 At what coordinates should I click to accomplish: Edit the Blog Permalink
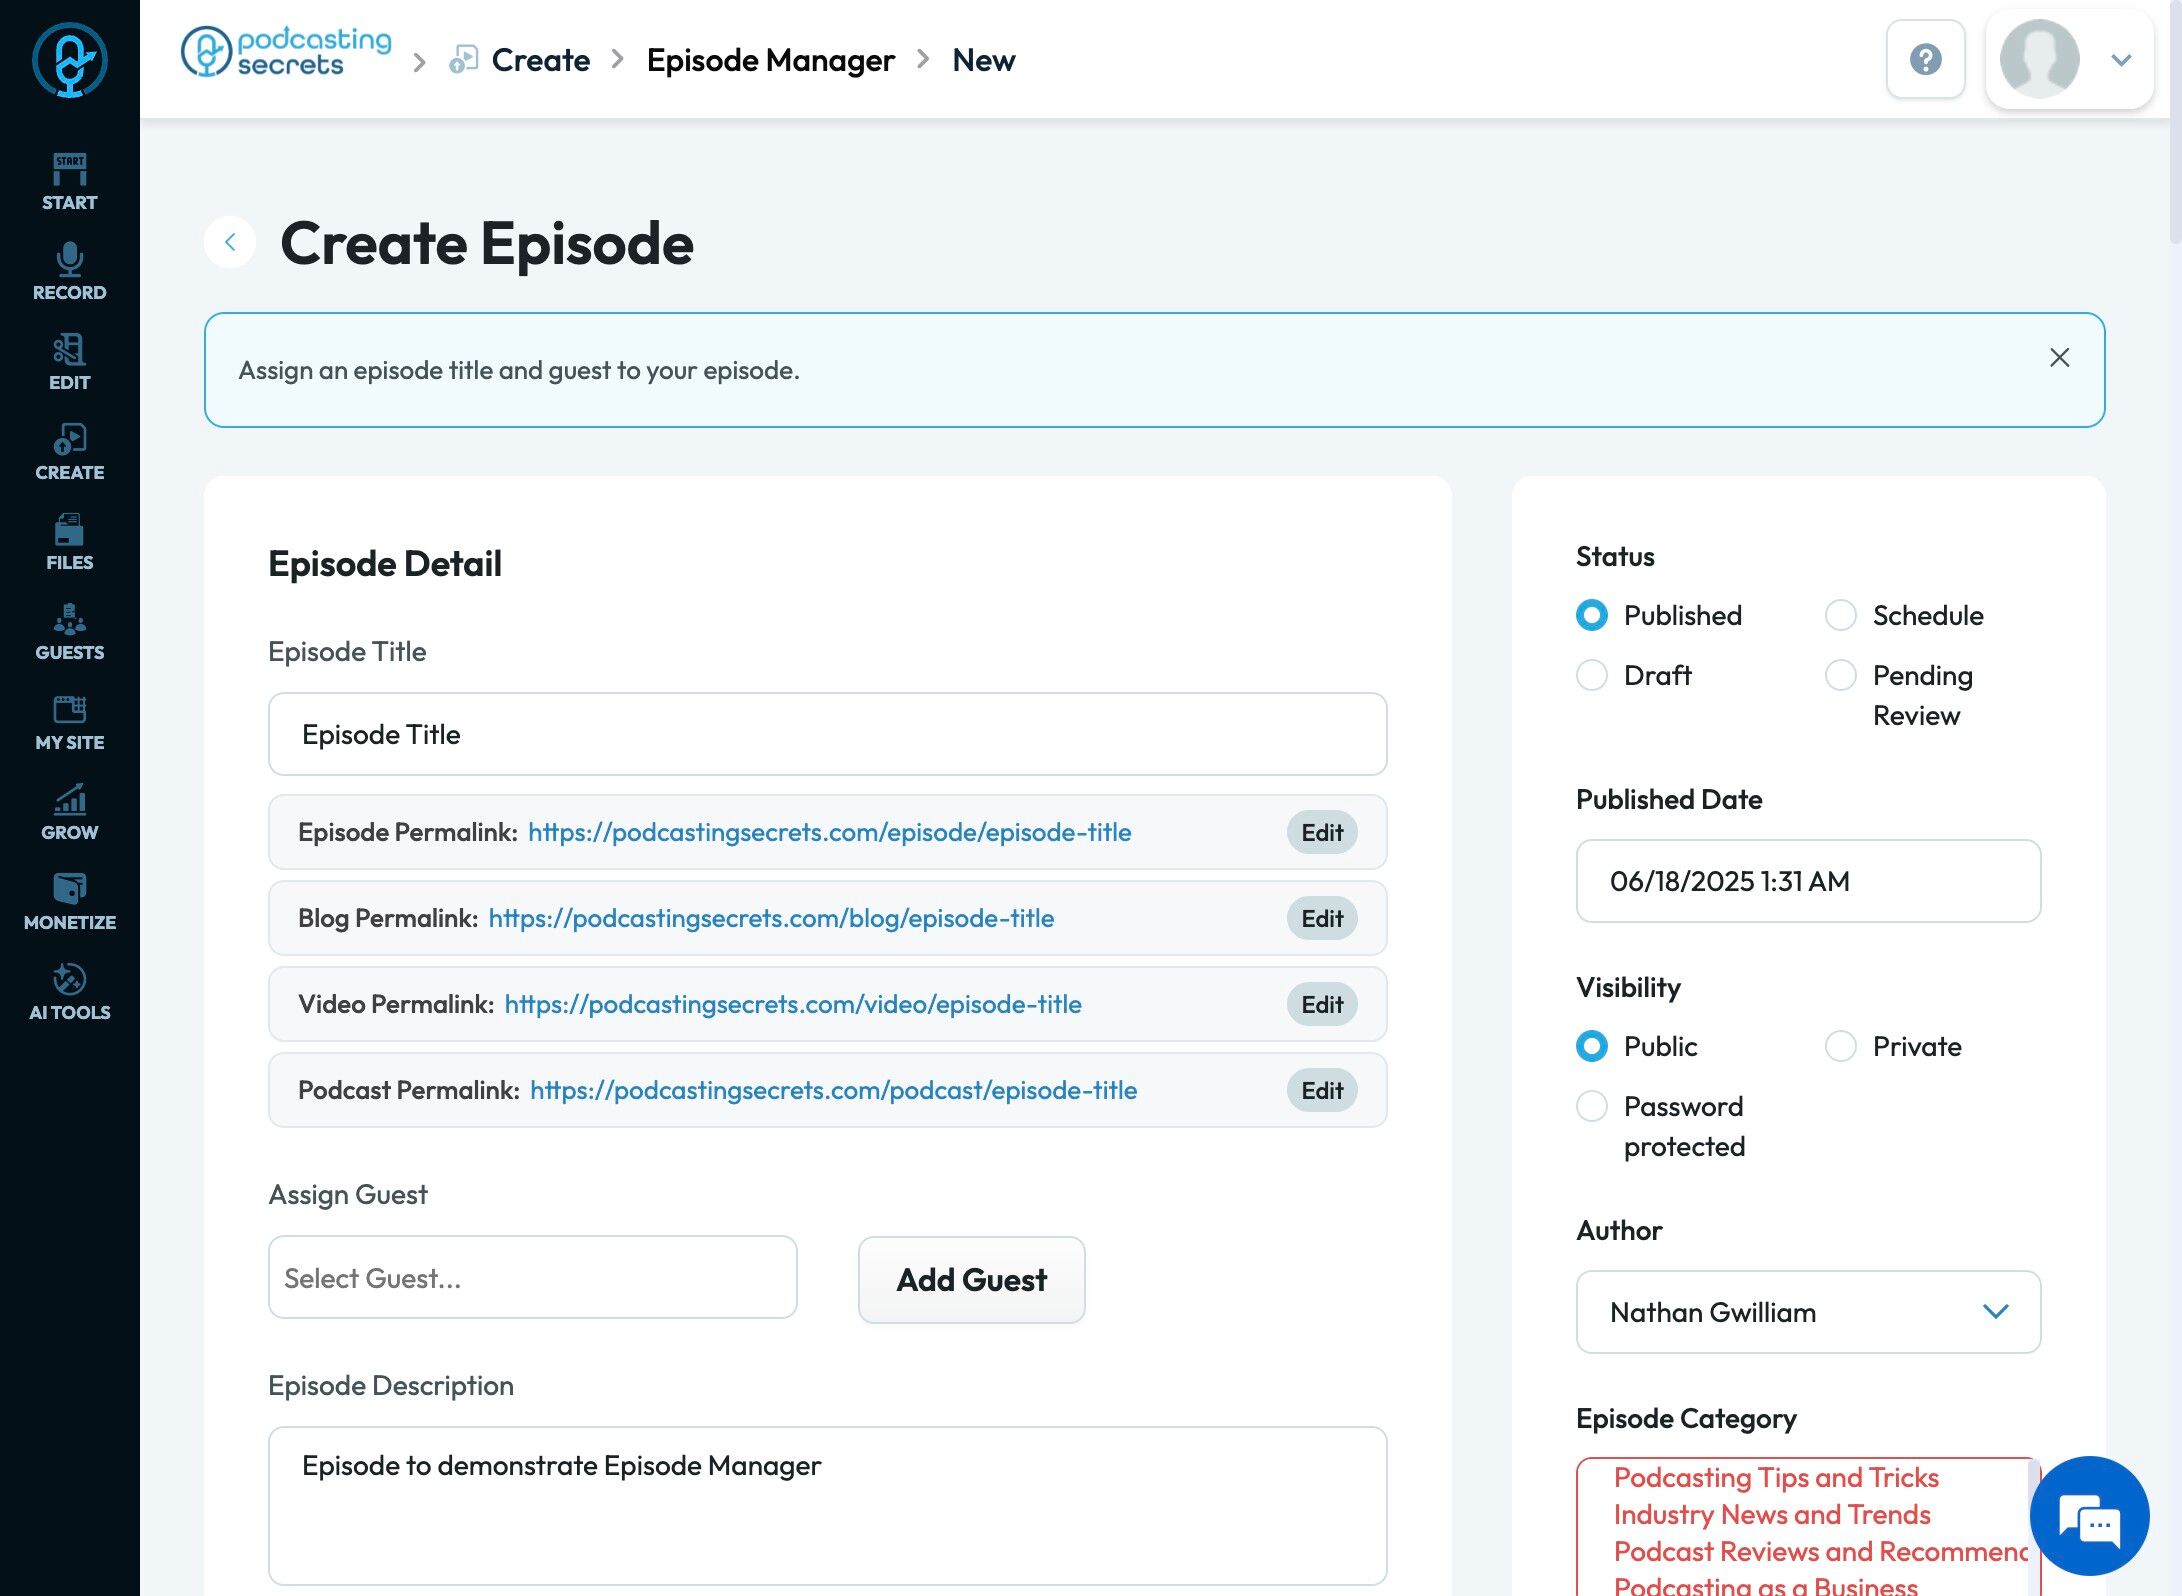1321,918
